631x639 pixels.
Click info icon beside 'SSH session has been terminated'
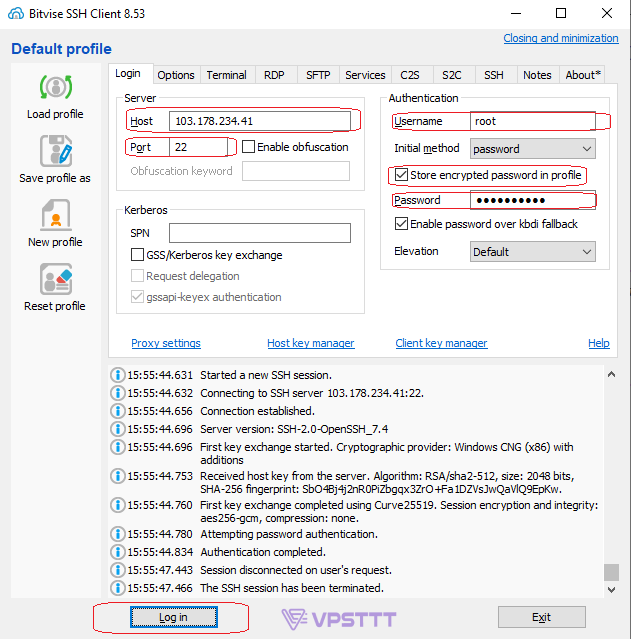point(118,588)
